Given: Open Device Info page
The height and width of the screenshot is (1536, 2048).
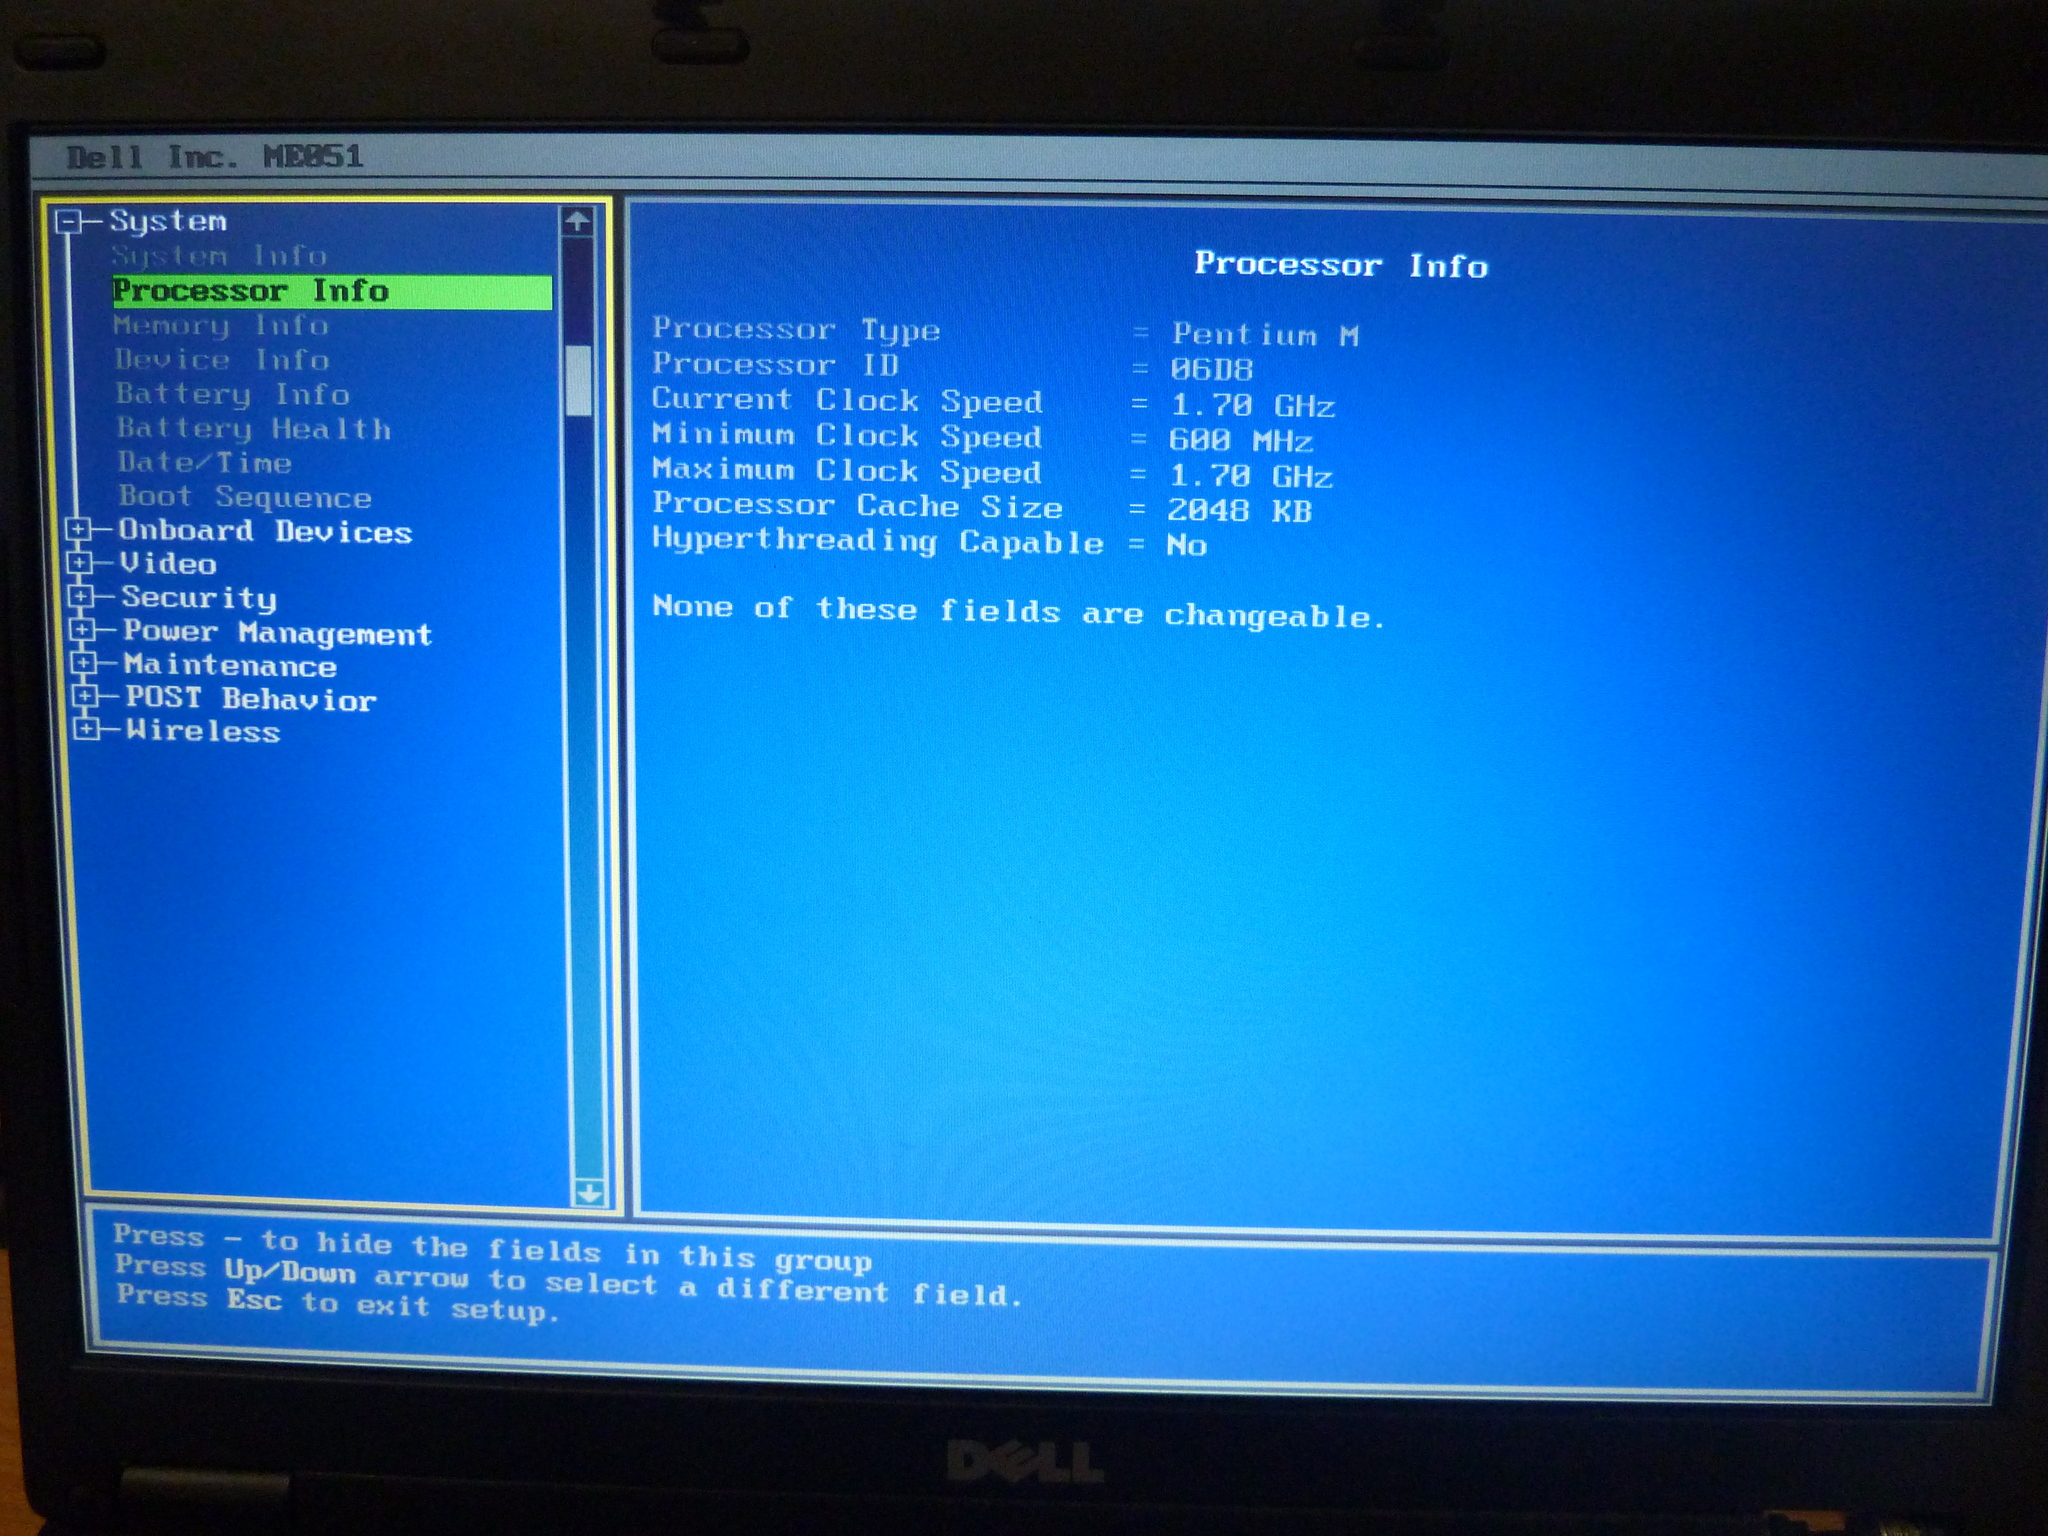Looking at the screenshot, I should [x=222, y=360].
